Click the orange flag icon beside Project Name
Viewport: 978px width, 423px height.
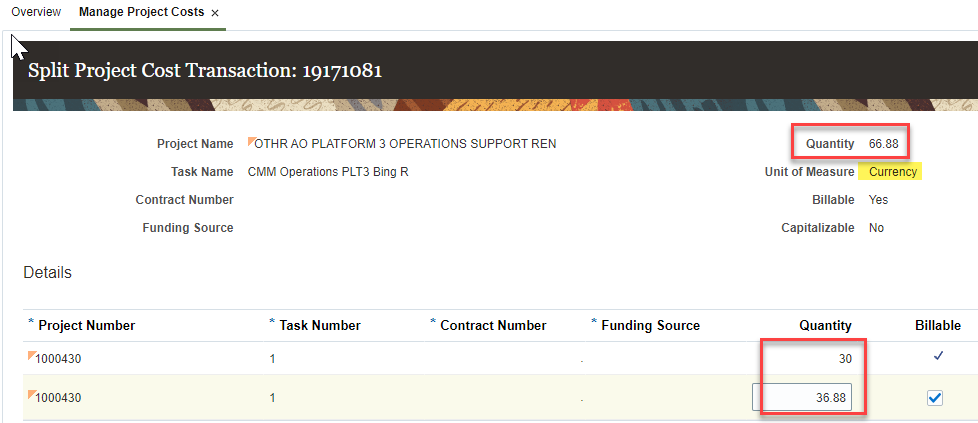[252, 140]
